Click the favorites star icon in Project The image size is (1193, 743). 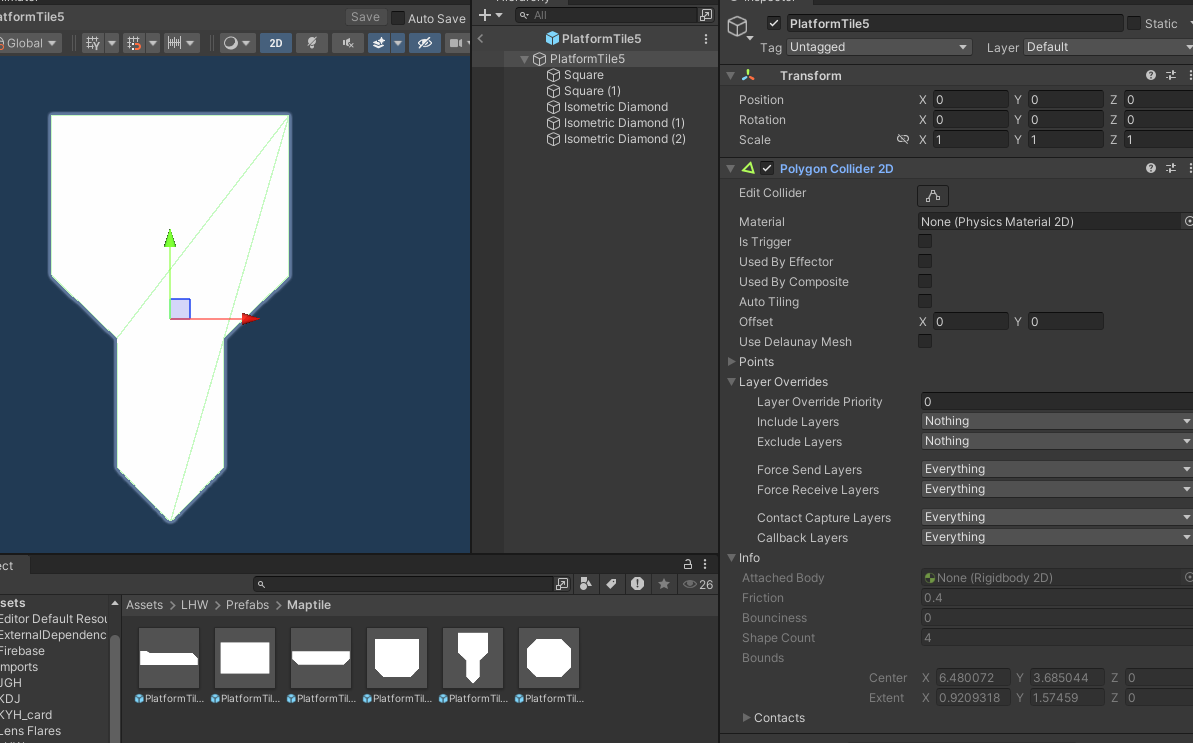pos(663,584)
